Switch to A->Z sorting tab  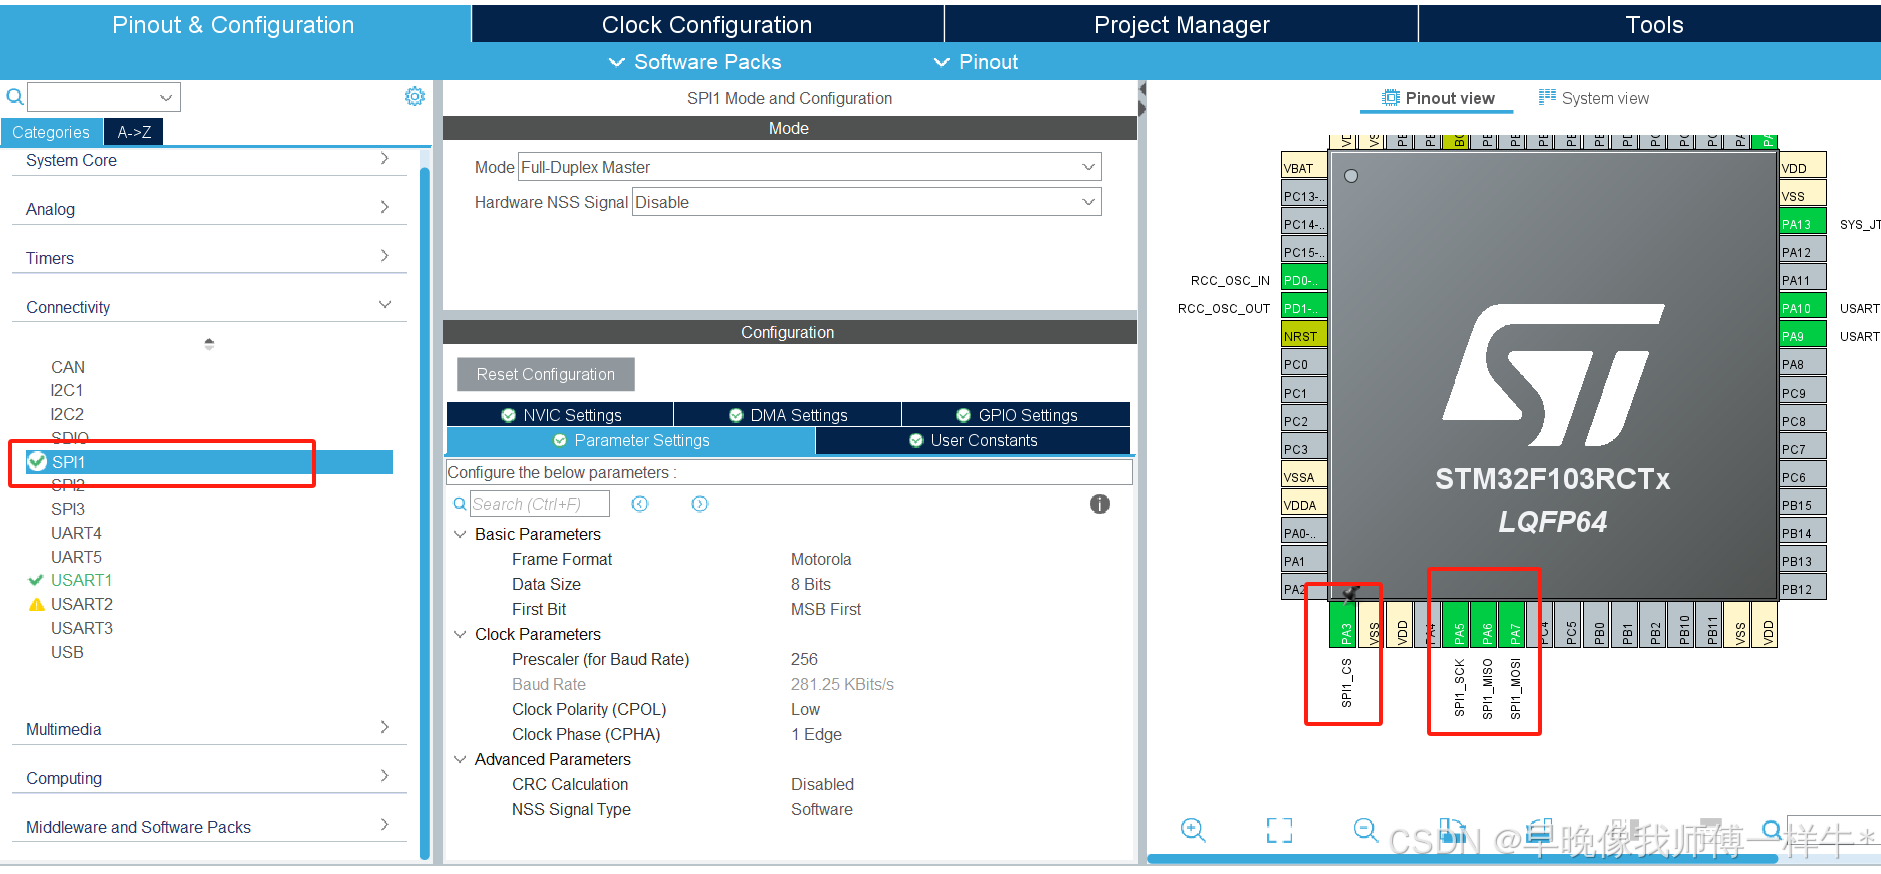pyautogui.click(x=134, y=132)
